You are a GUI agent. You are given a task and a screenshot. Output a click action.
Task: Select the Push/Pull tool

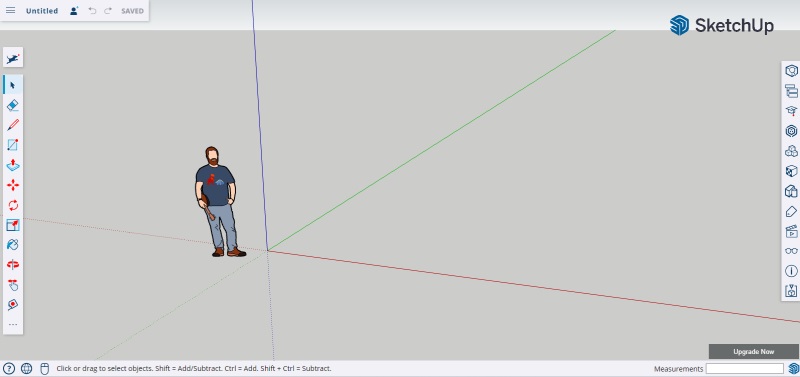click(x=13, y=165)
